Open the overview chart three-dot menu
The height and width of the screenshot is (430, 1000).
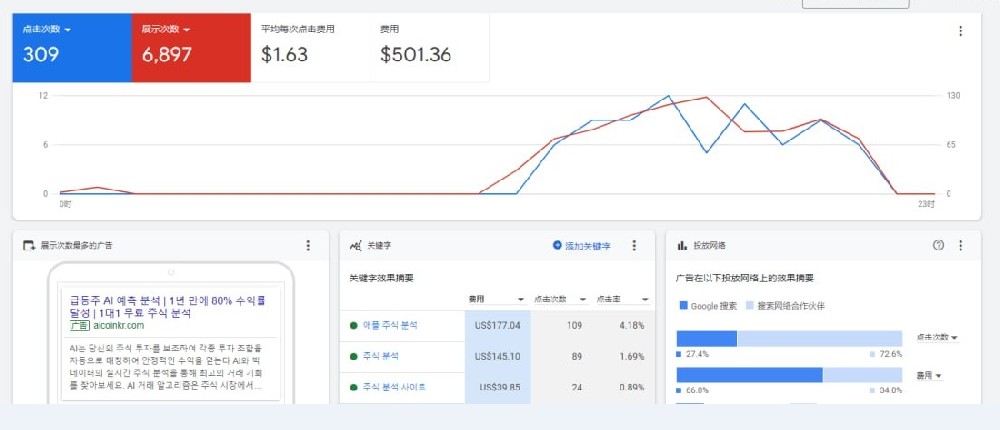coord(960,31)
